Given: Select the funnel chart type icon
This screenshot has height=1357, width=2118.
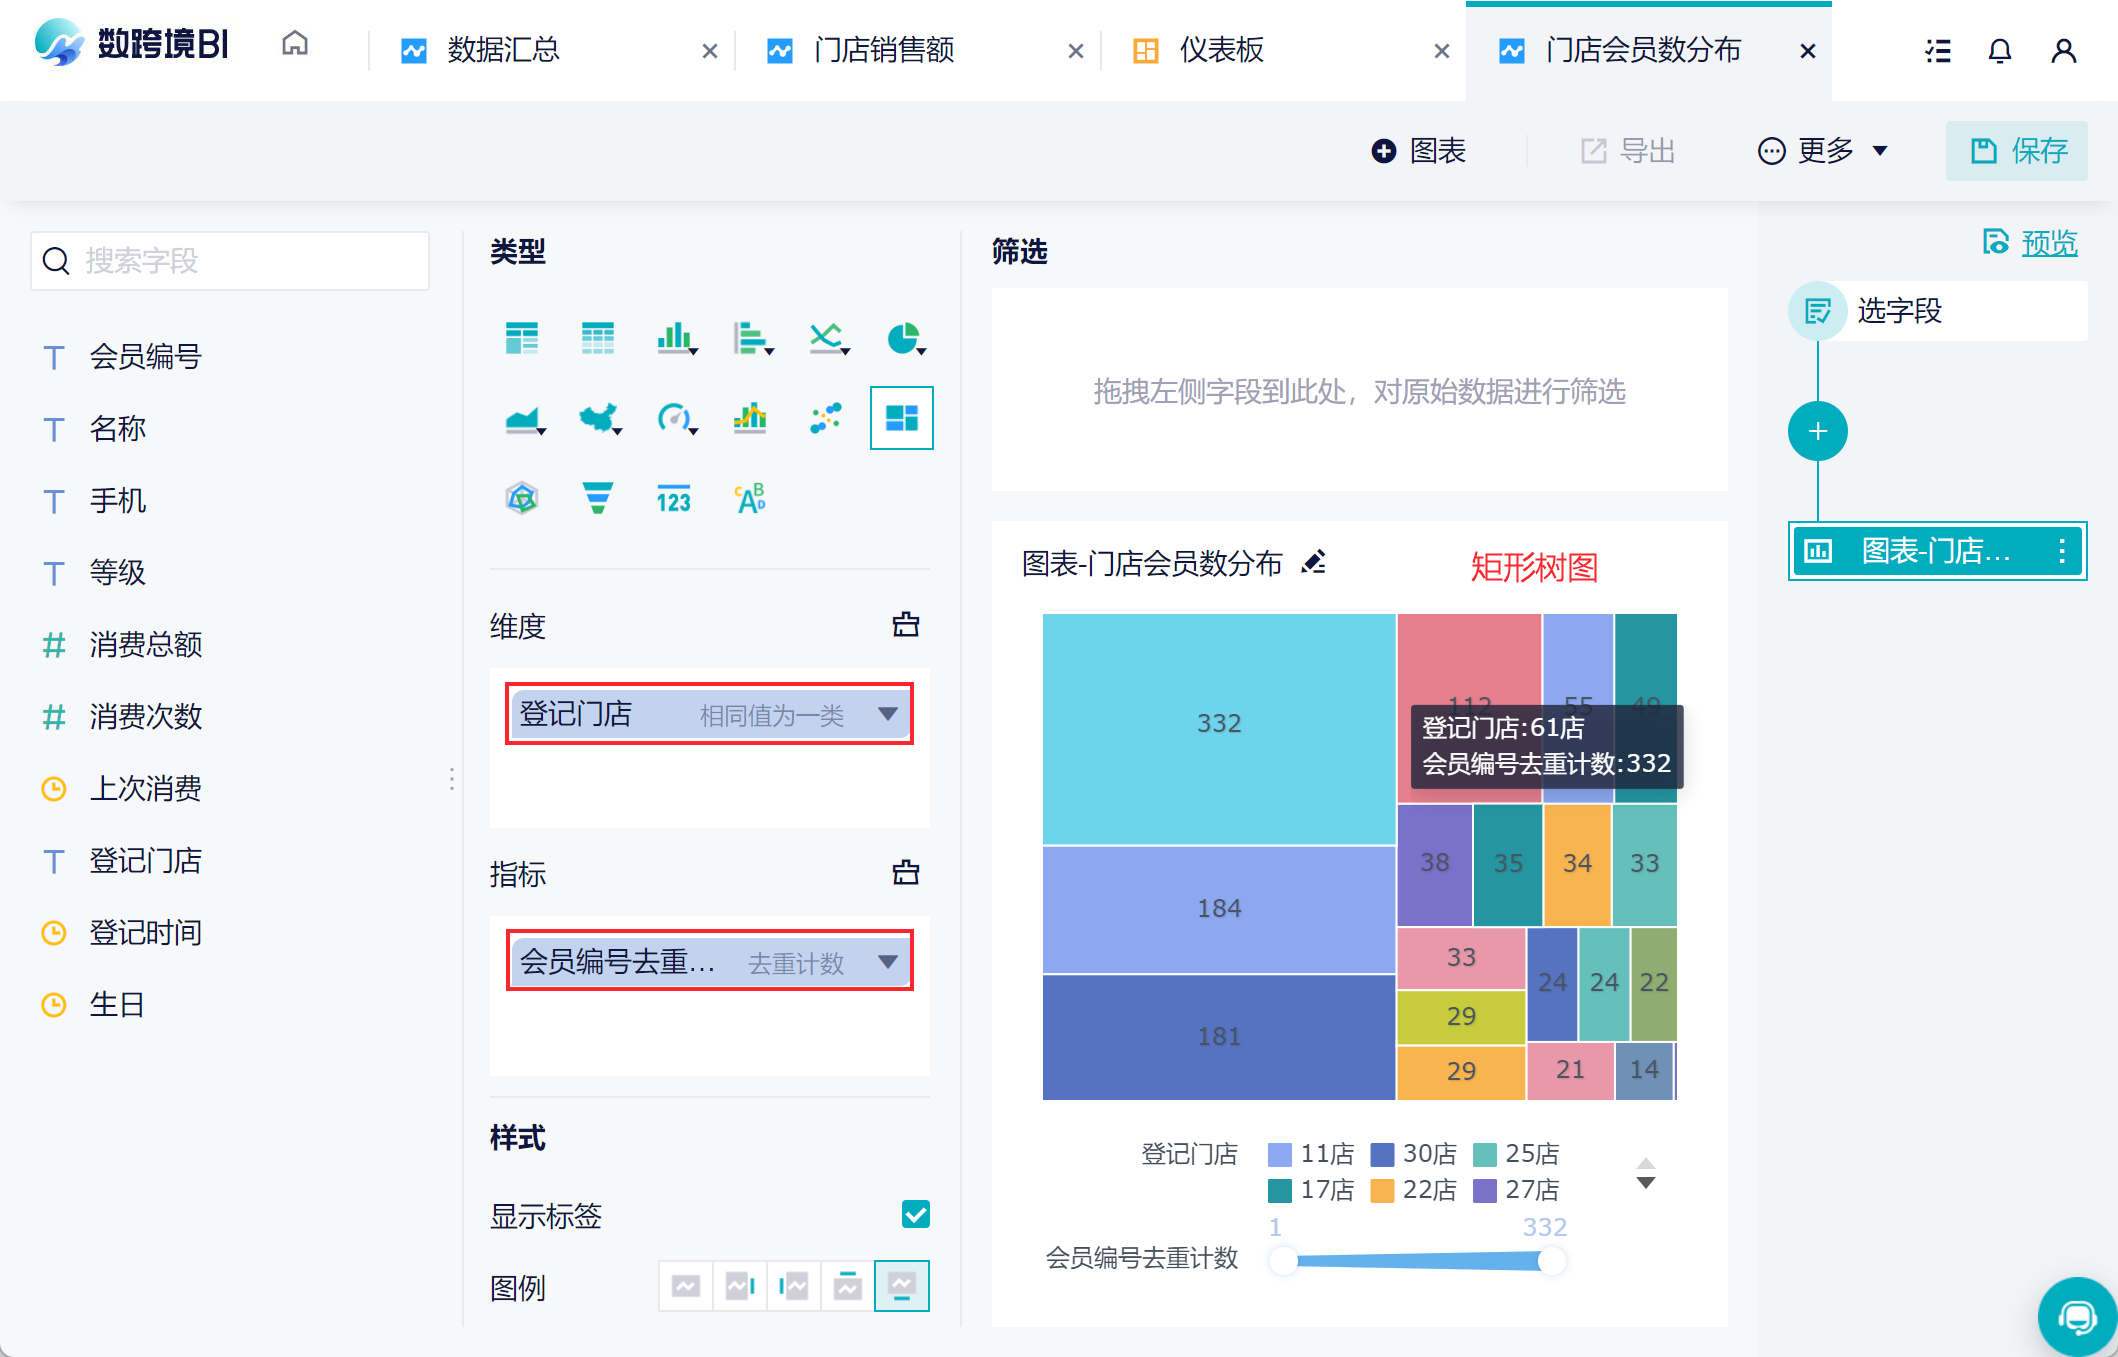Looking at the screenshot, I should point(597,497).
